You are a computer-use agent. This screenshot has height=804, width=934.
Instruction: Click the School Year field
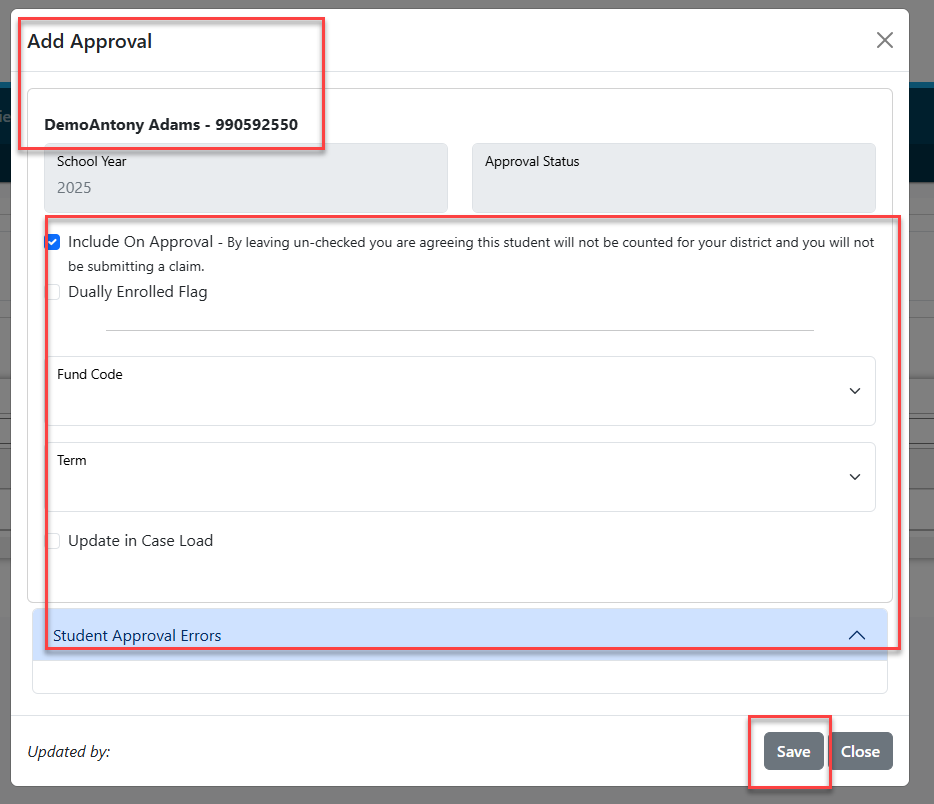246,177
